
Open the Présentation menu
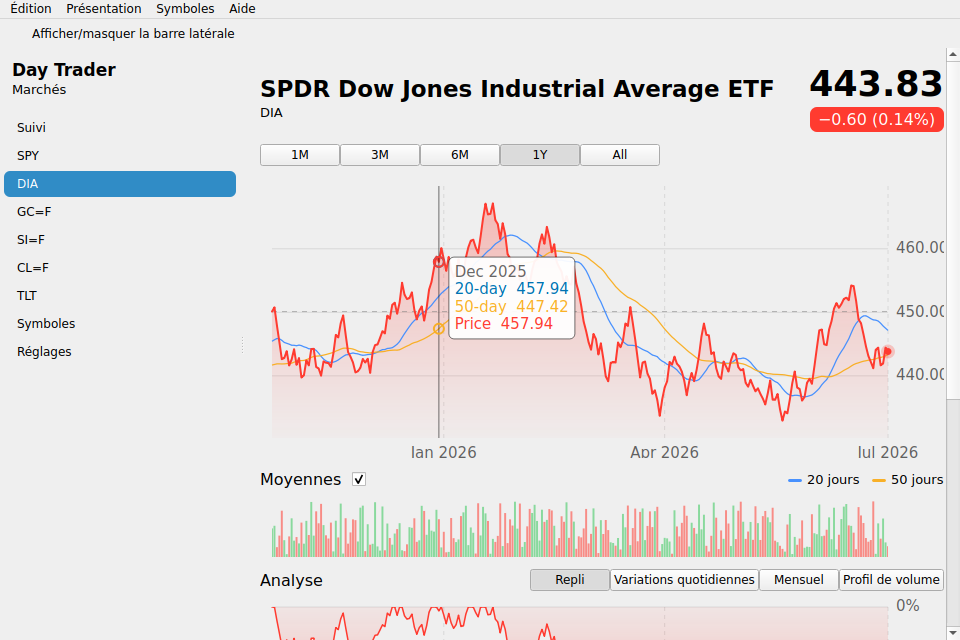pyautogui.click(x=103, y=9)
